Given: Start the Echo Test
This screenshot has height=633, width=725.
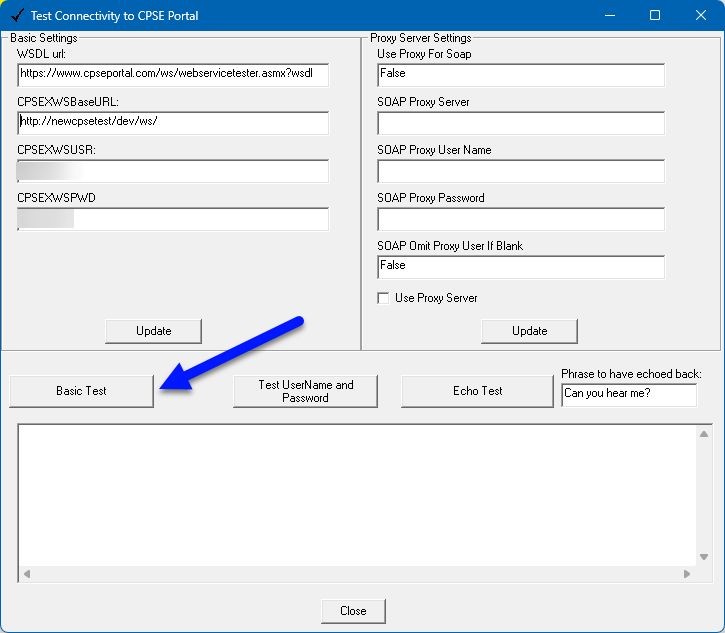Looking at the screenshot, I should tap(477, 391).
